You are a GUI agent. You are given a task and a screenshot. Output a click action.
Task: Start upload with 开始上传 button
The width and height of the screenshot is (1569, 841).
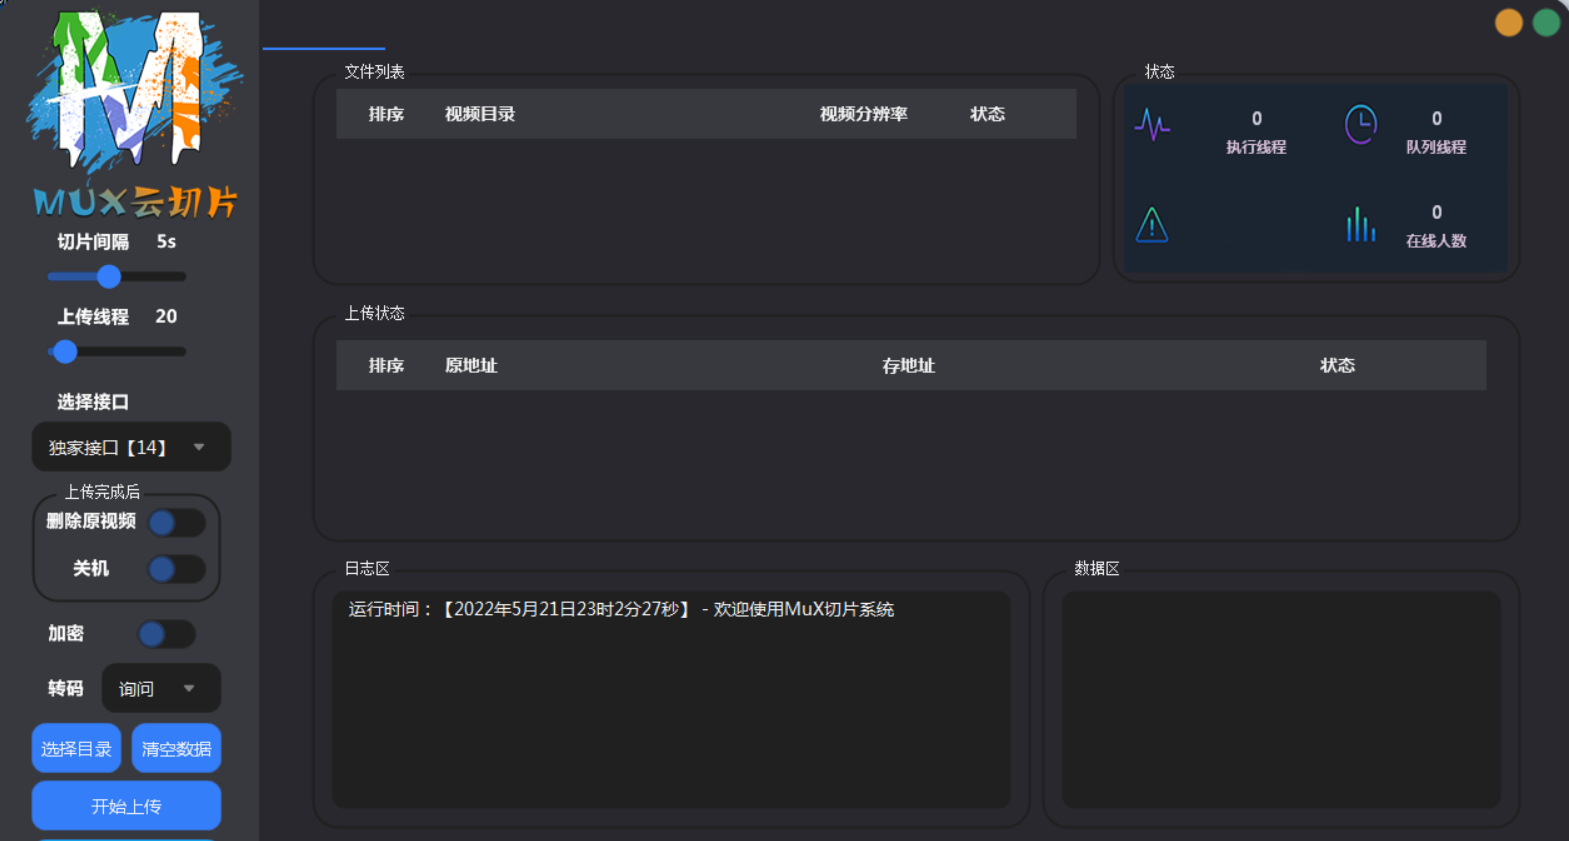coord(126,806)
